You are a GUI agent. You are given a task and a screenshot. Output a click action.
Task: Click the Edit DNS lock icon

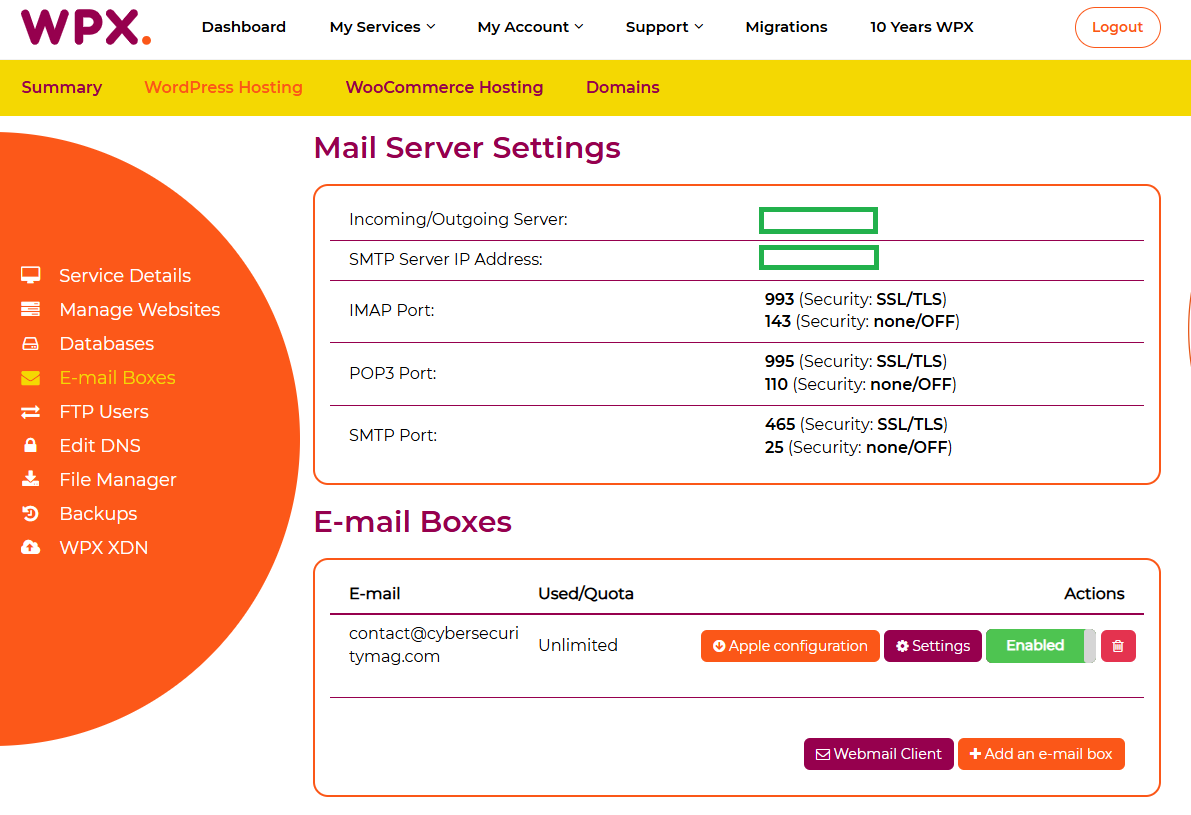tap(30, 445)
